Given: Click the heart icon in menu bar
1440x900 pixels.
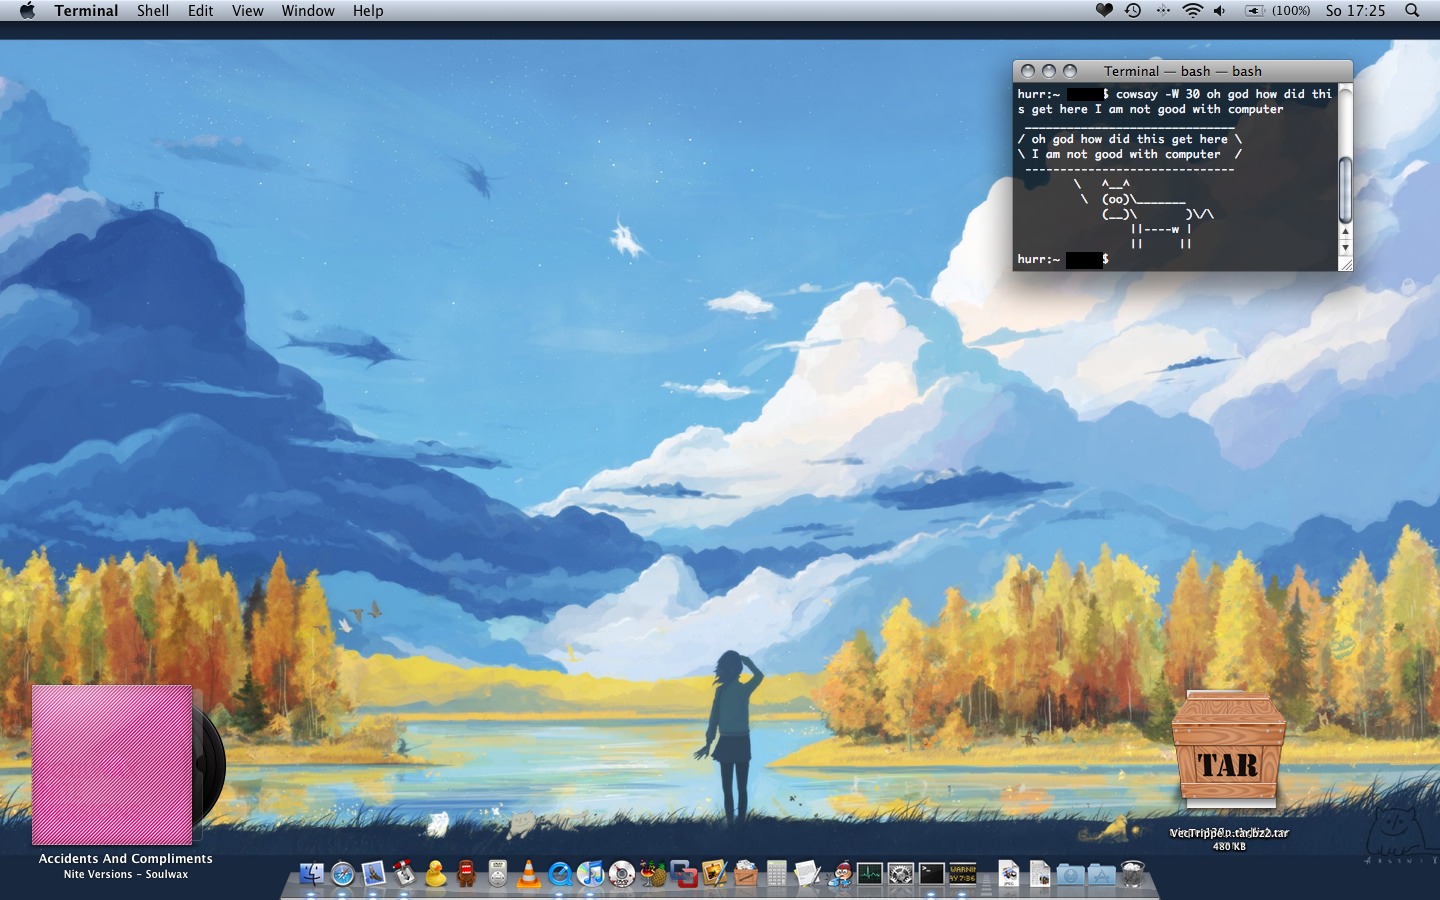Looking at the screenshot, I should point(1104,11).
